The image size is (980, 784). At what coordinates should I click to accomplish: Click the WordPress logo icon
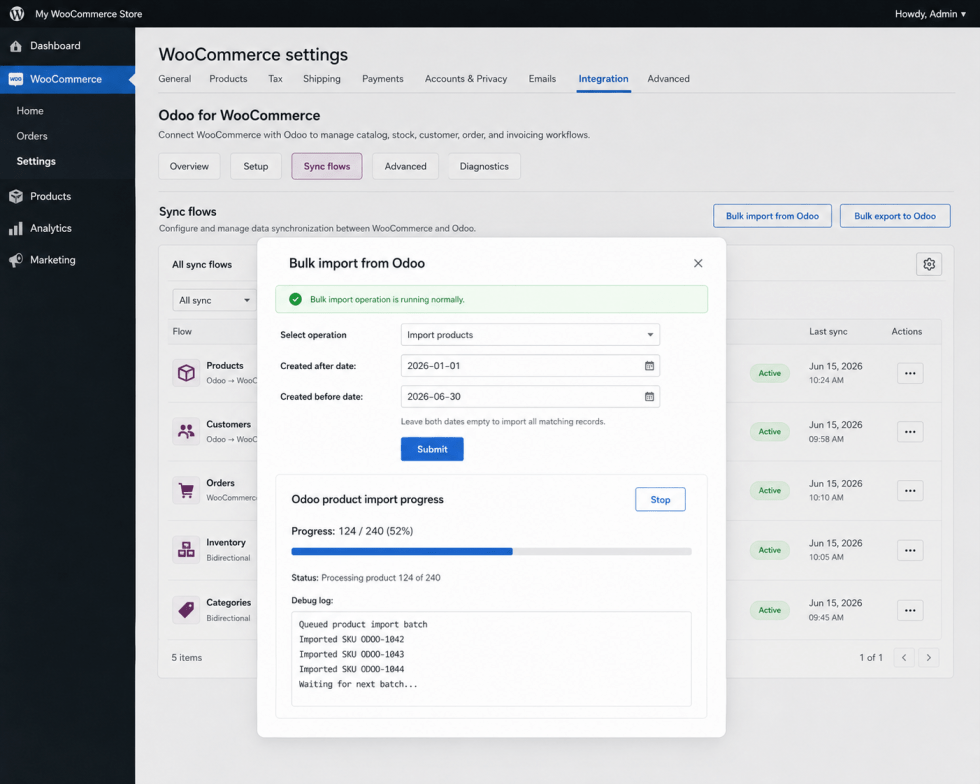(x=17, y=13)
